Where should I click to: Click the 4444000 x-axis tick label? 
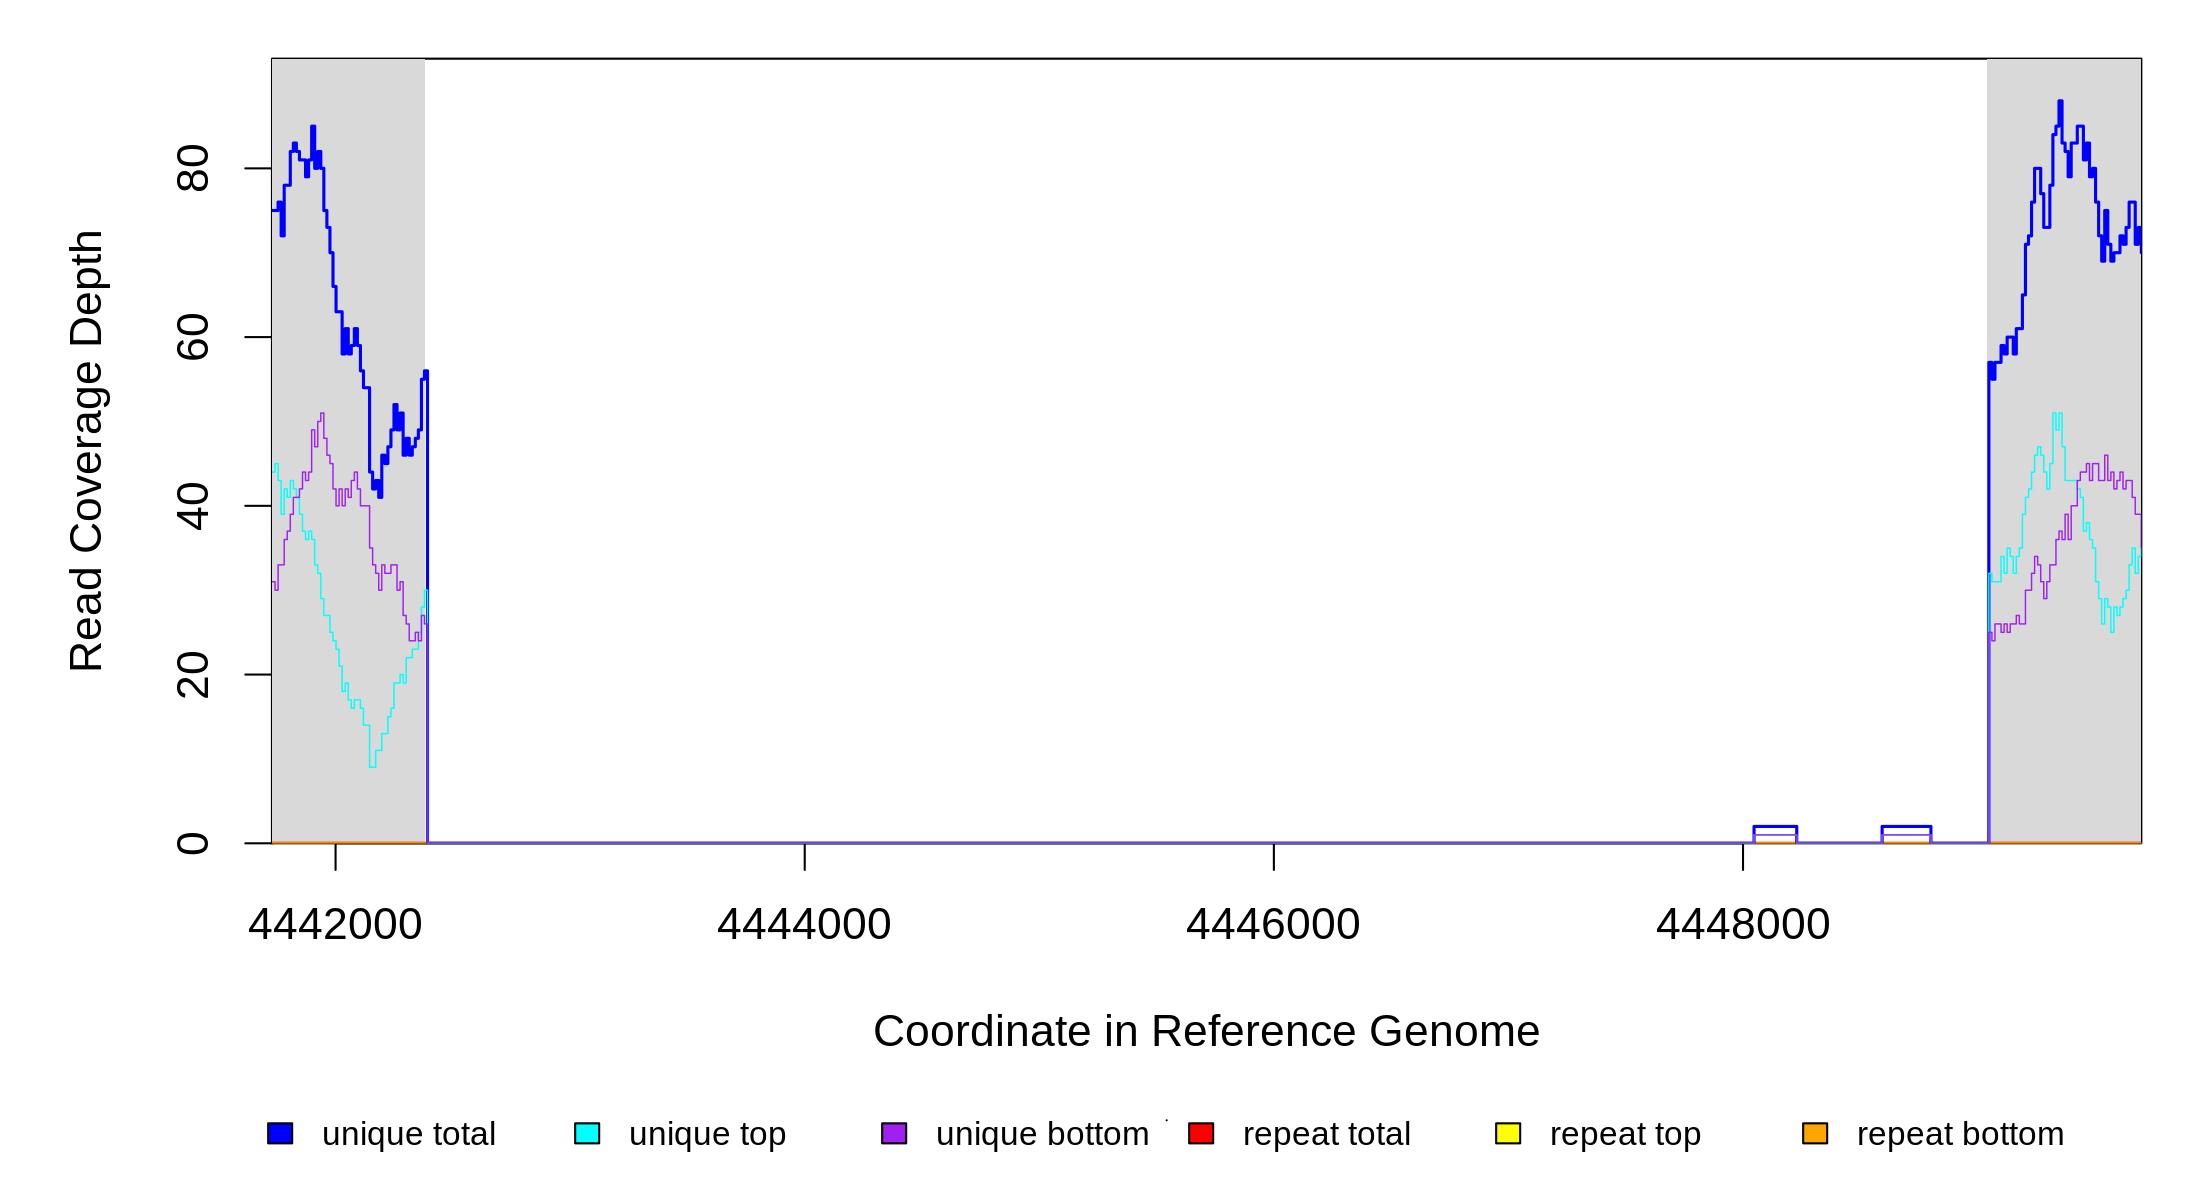[804, 924]
